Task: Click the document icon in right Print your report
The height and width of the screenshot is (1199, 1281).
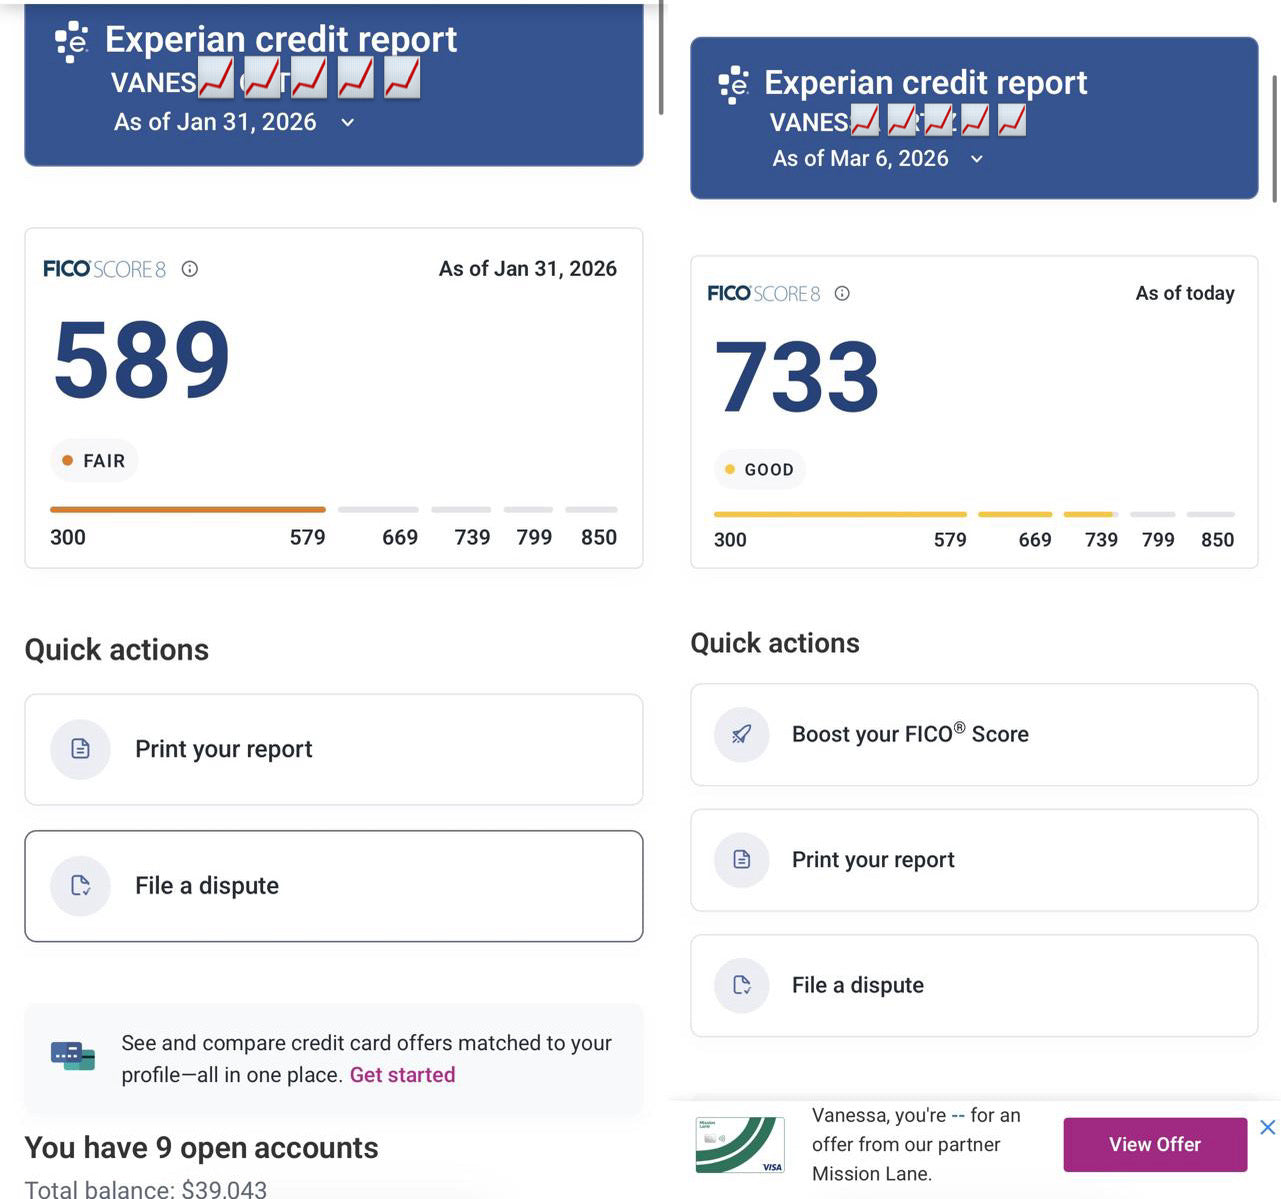Action: click(742, 860)
